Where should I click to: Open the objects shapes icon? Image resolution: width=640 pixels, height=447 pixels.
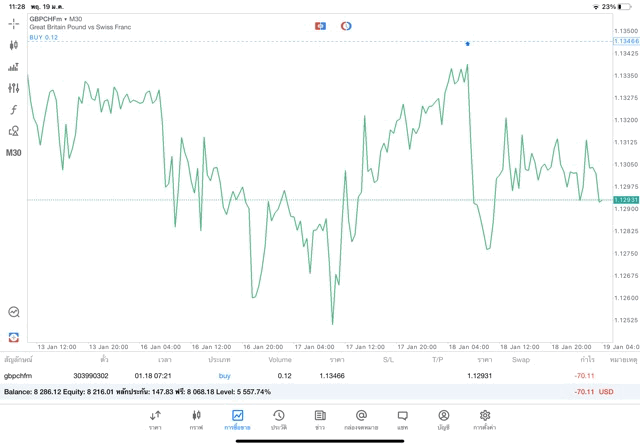click(x=14, y=131)
